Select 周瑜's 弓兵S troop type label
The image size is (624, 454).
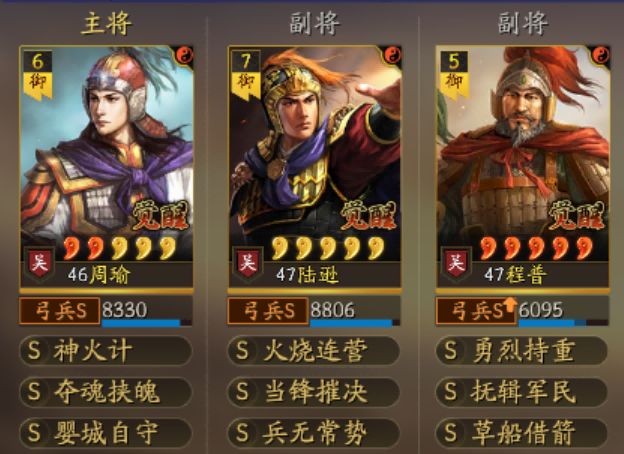pos(60,311)
